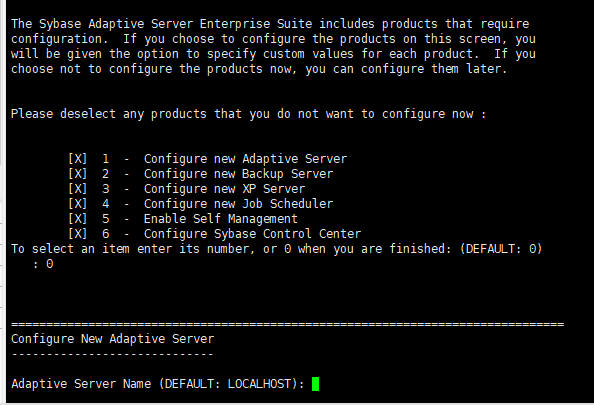The width and height of the screenshot is (594, 405).
Task: Click the 'choose not to configure the products now' line
Action: [259, 69]
